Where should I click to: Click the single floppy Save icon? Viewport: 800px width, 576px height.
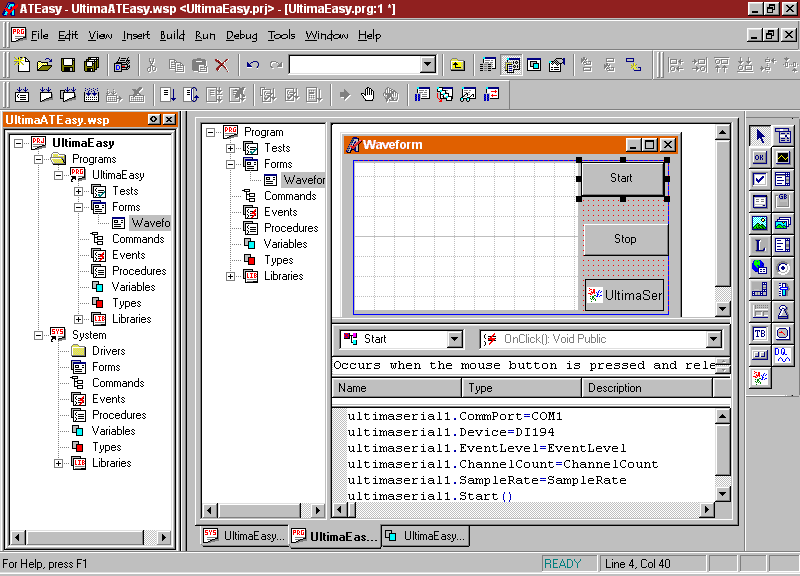68,65
